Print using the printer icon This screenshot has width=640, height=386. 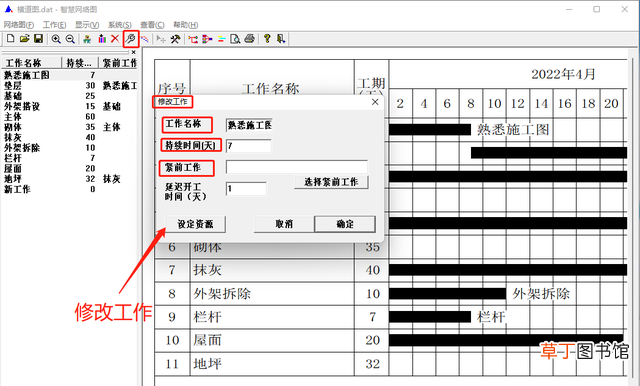click(249, 39)
